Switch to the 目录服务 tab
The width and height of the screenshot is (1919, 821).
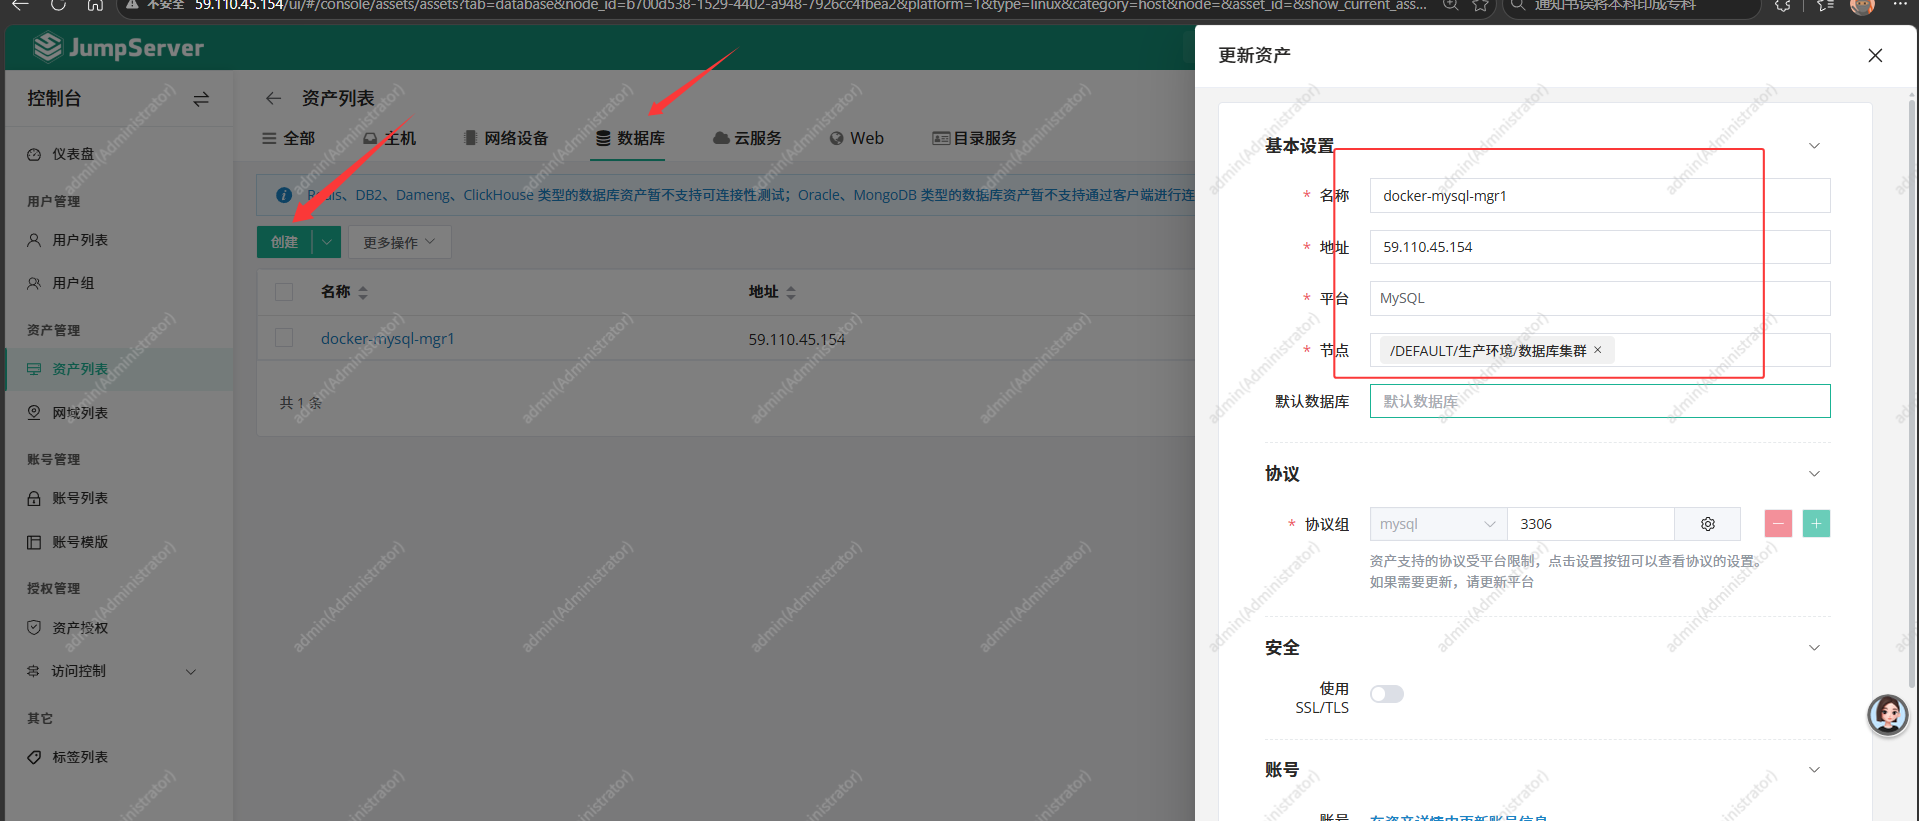coord(974,138)
